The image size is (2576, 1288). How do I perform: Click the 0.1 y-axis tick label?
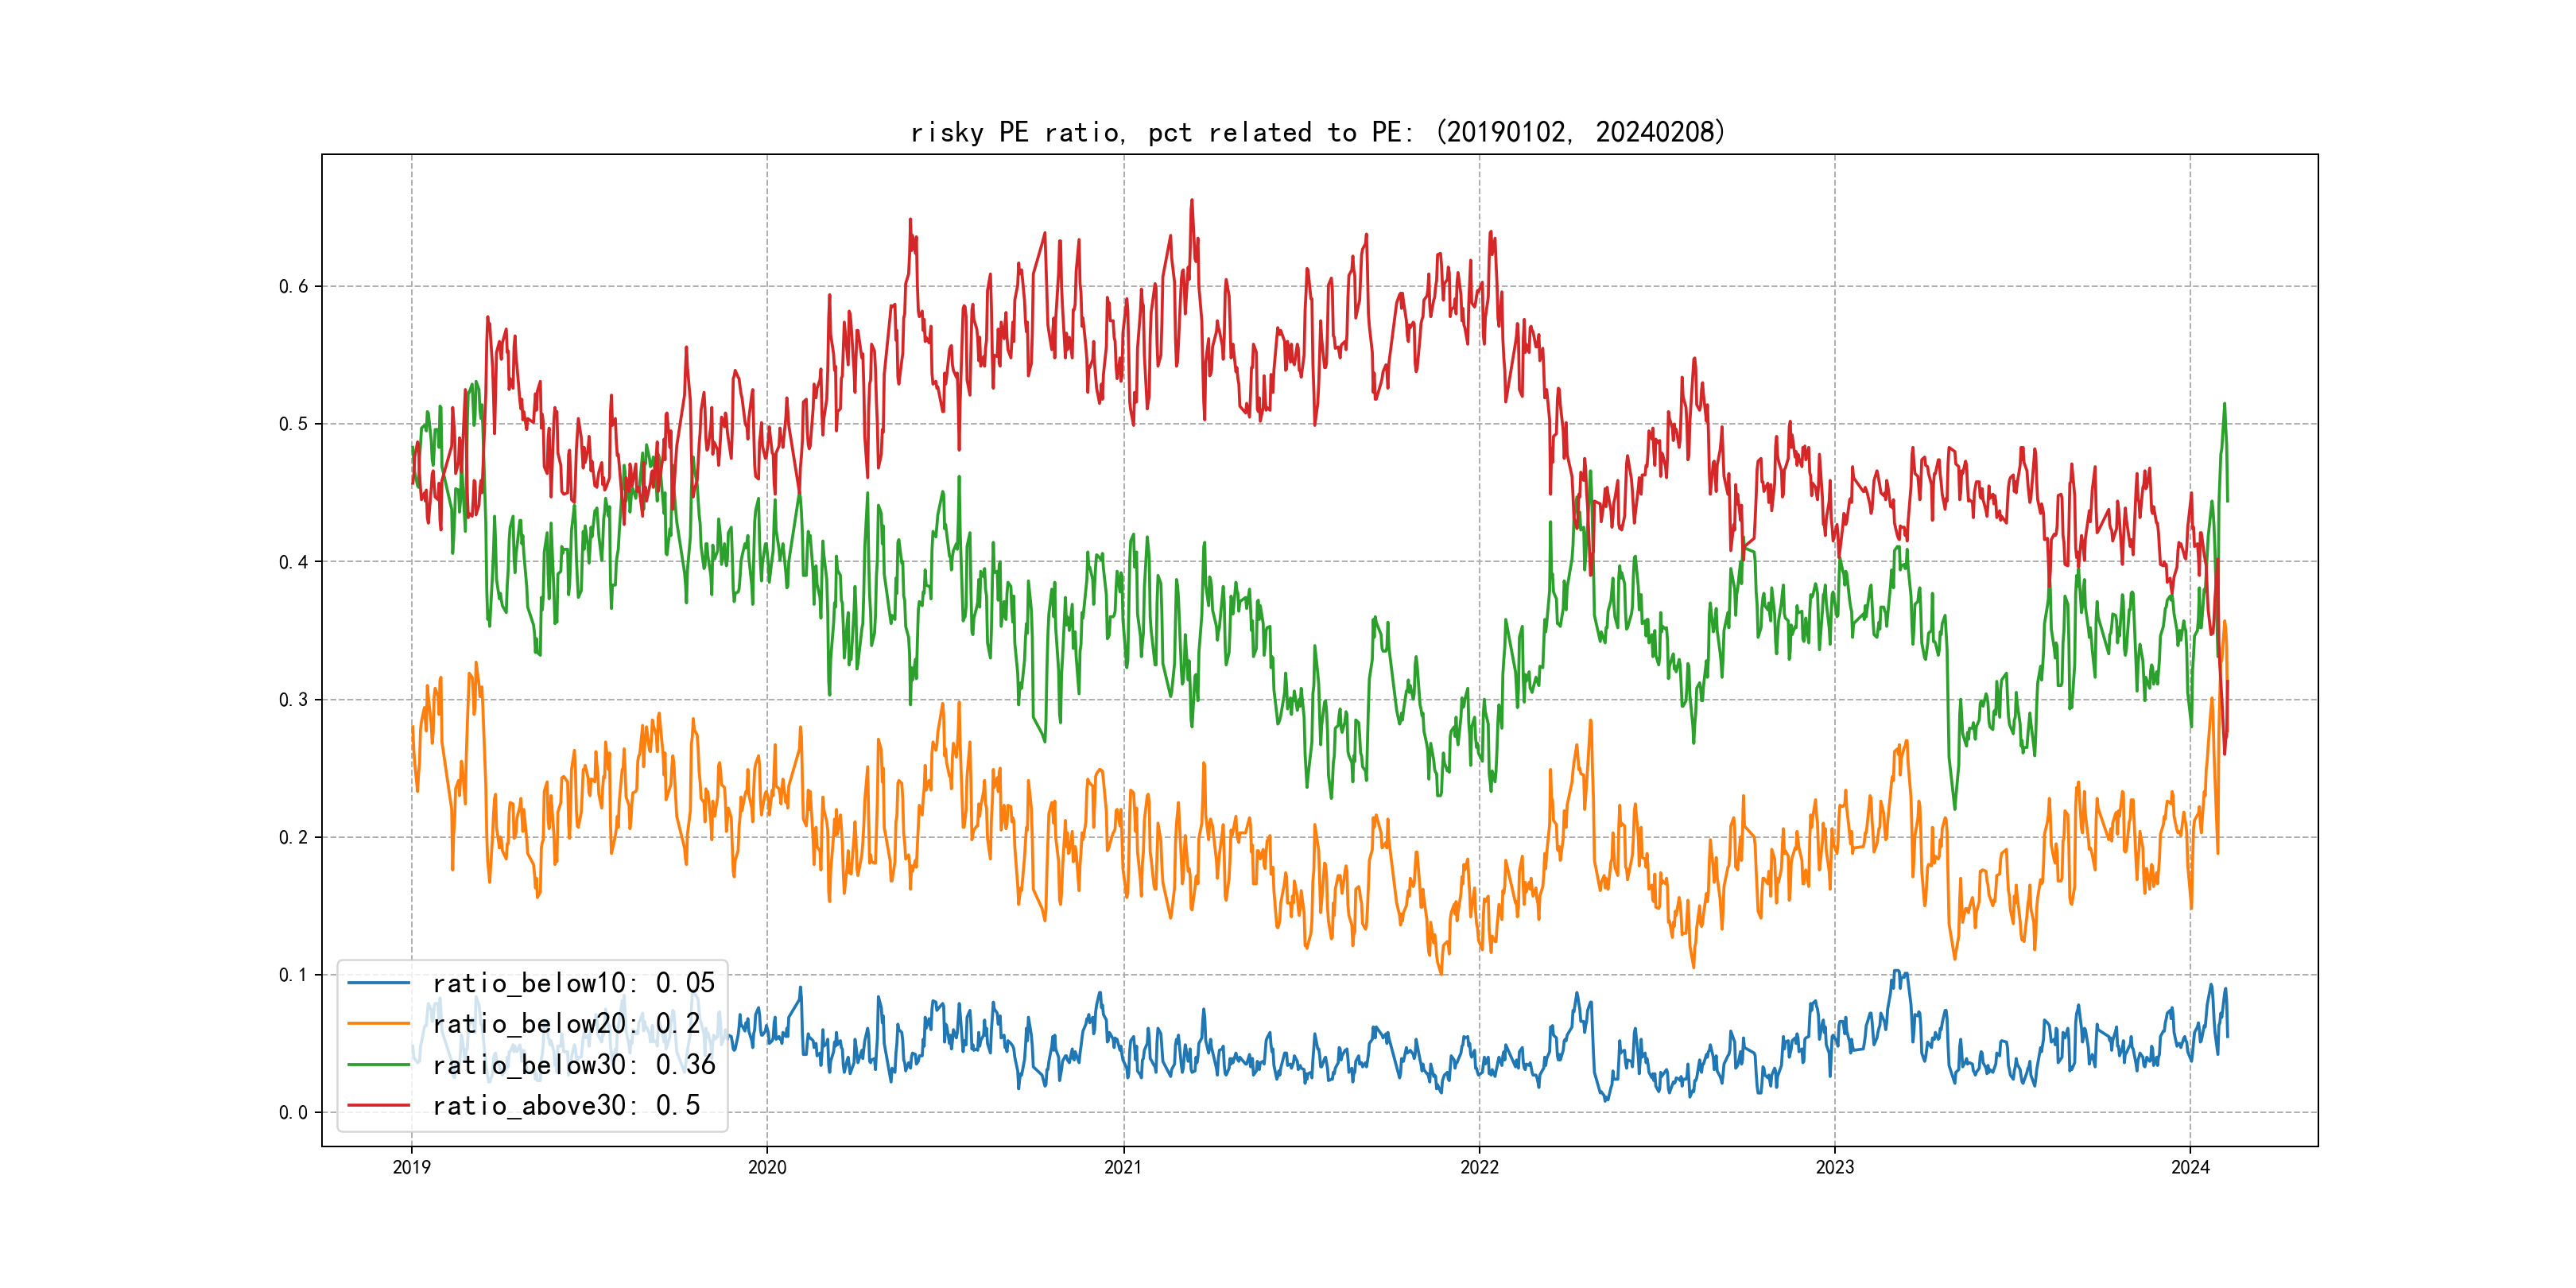coord(293,975)
